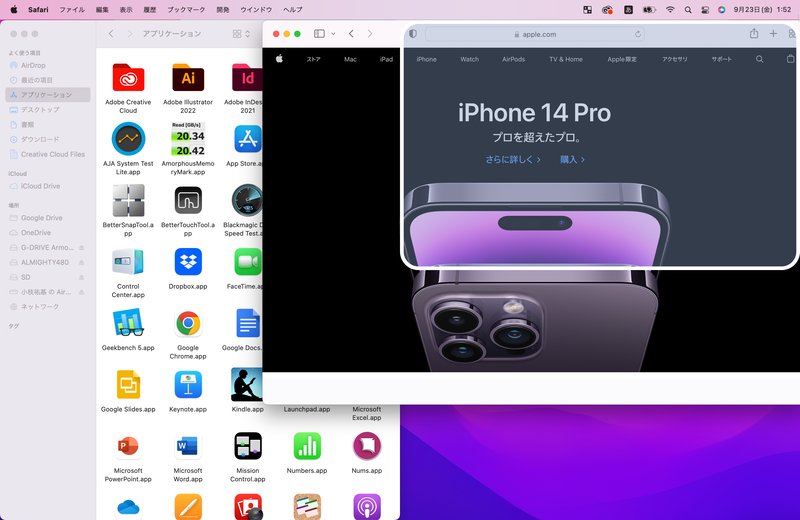Screen dimensions: 800x520
Task: Click Safari share icon
Action: tap(754, 34)
